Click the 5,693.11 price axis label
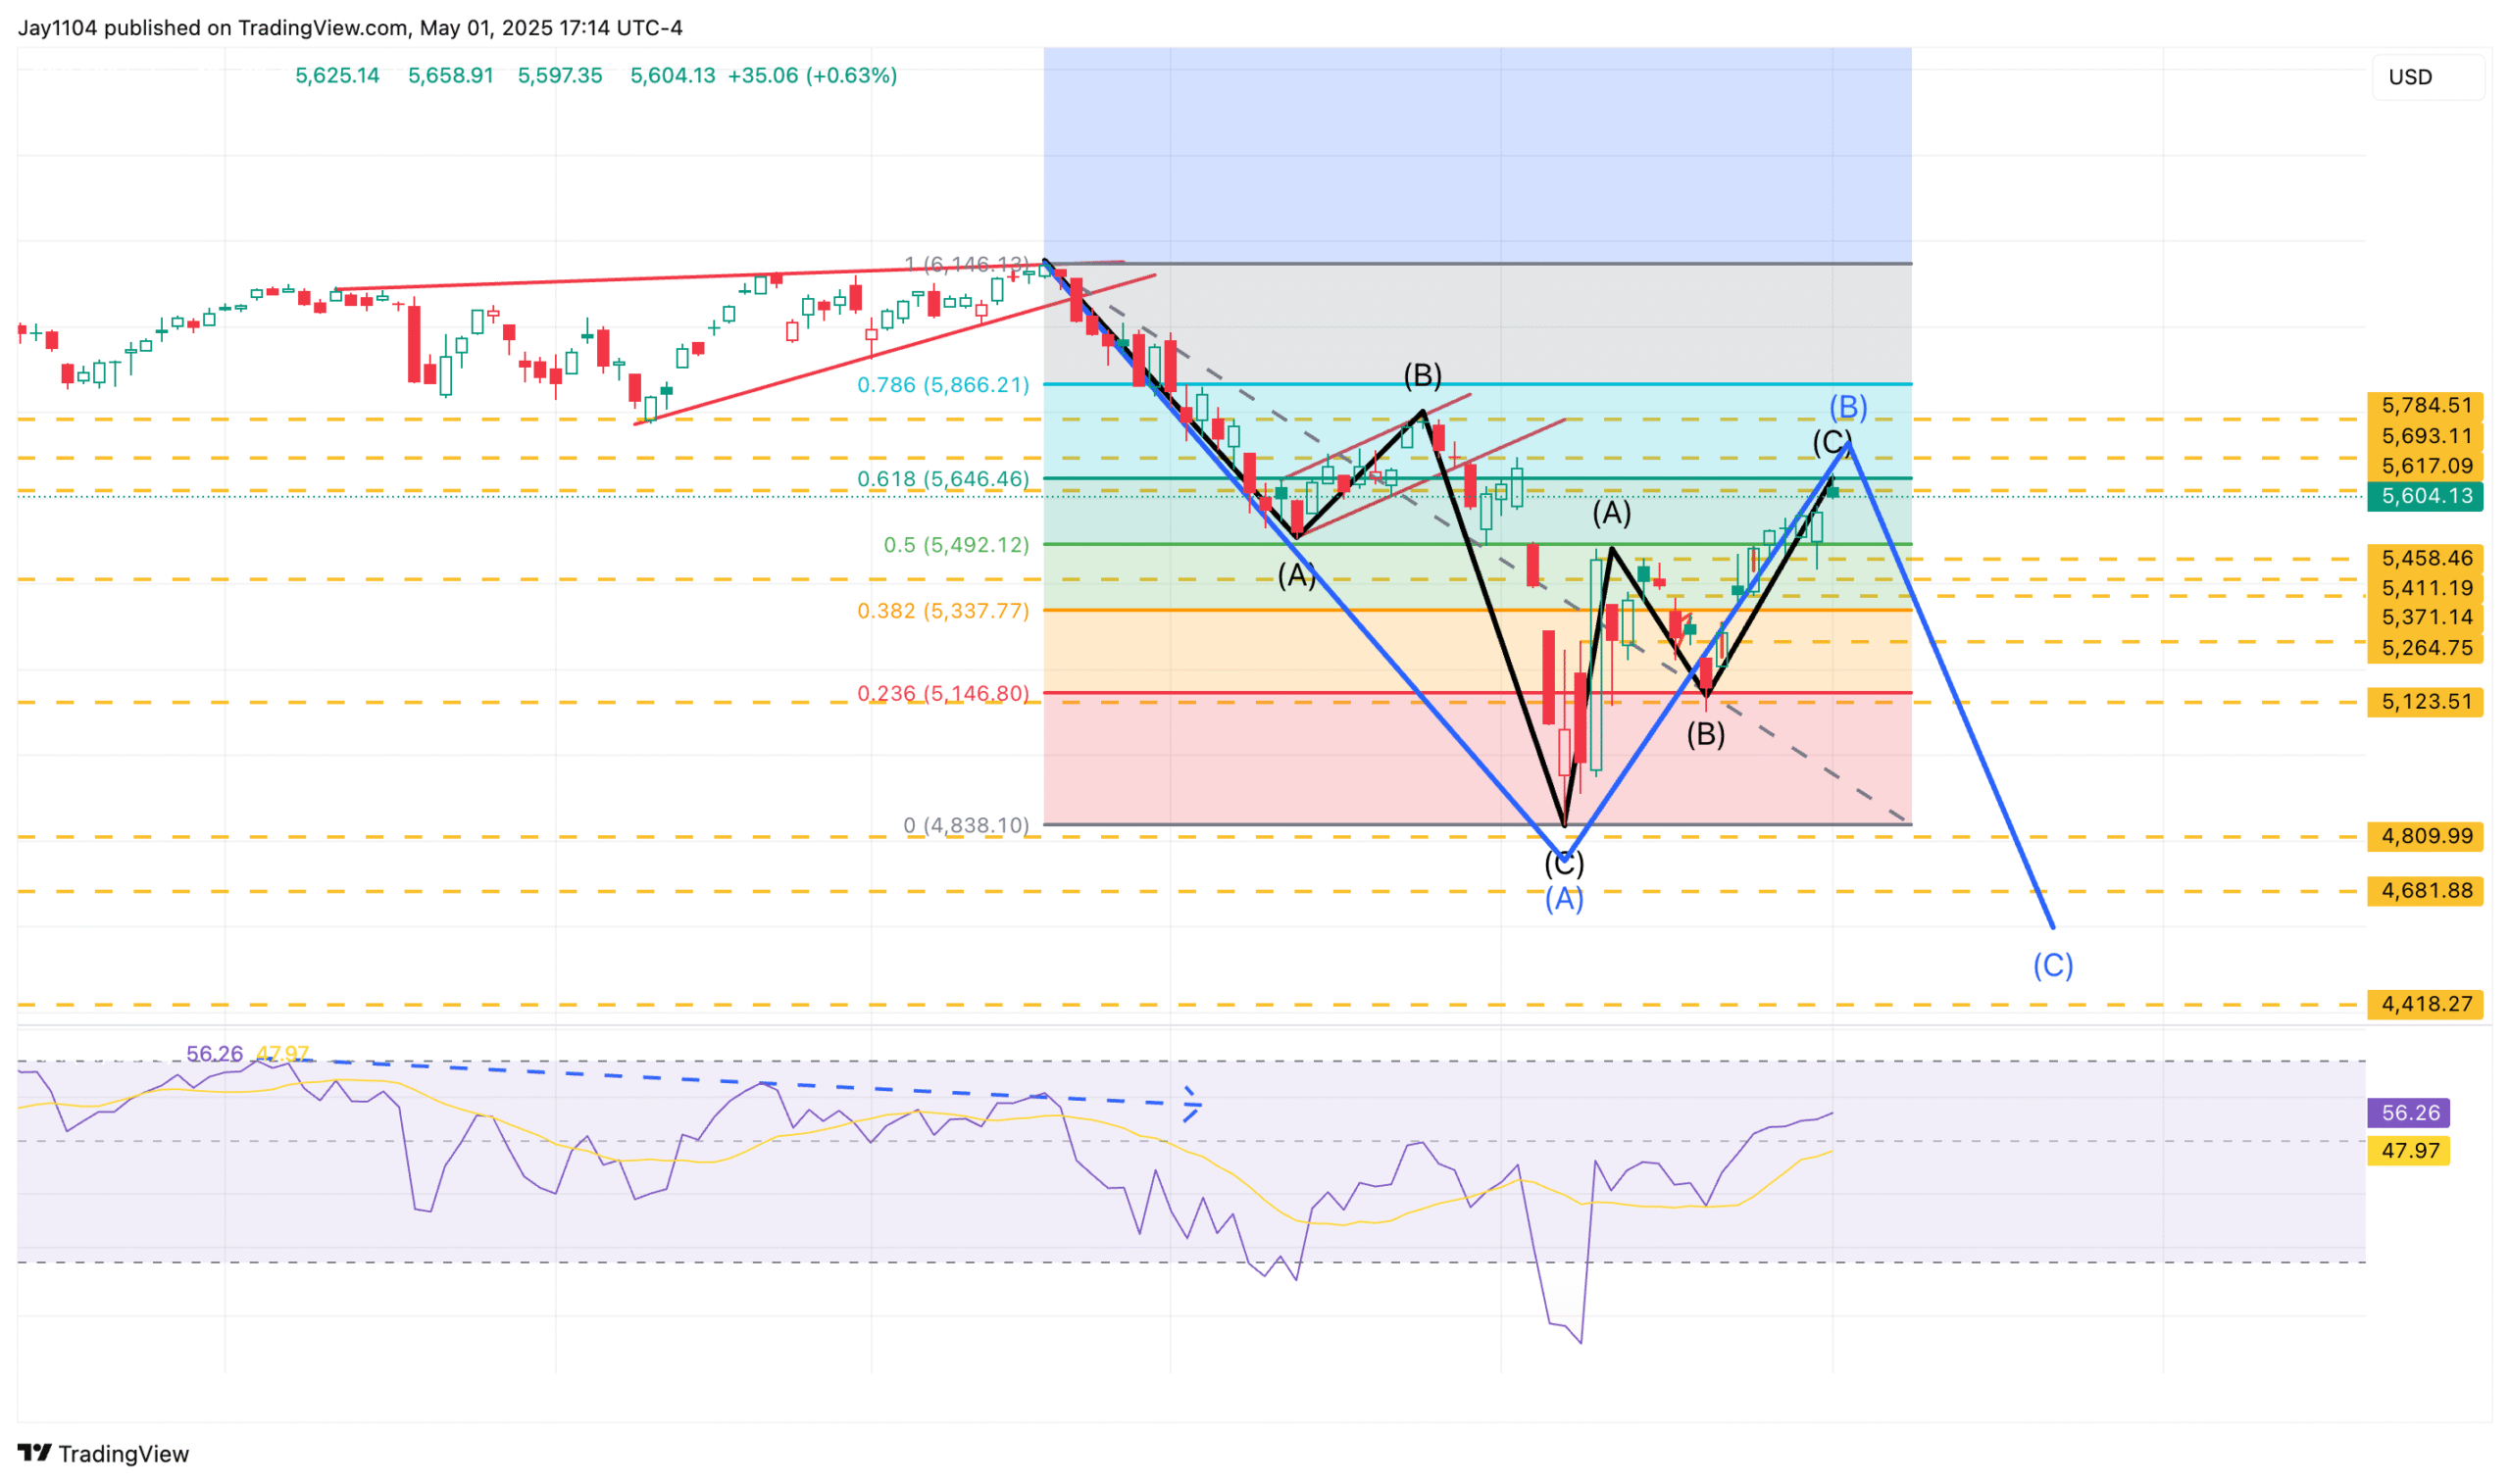The image size is (2510, 1484). click(2425, 436)
